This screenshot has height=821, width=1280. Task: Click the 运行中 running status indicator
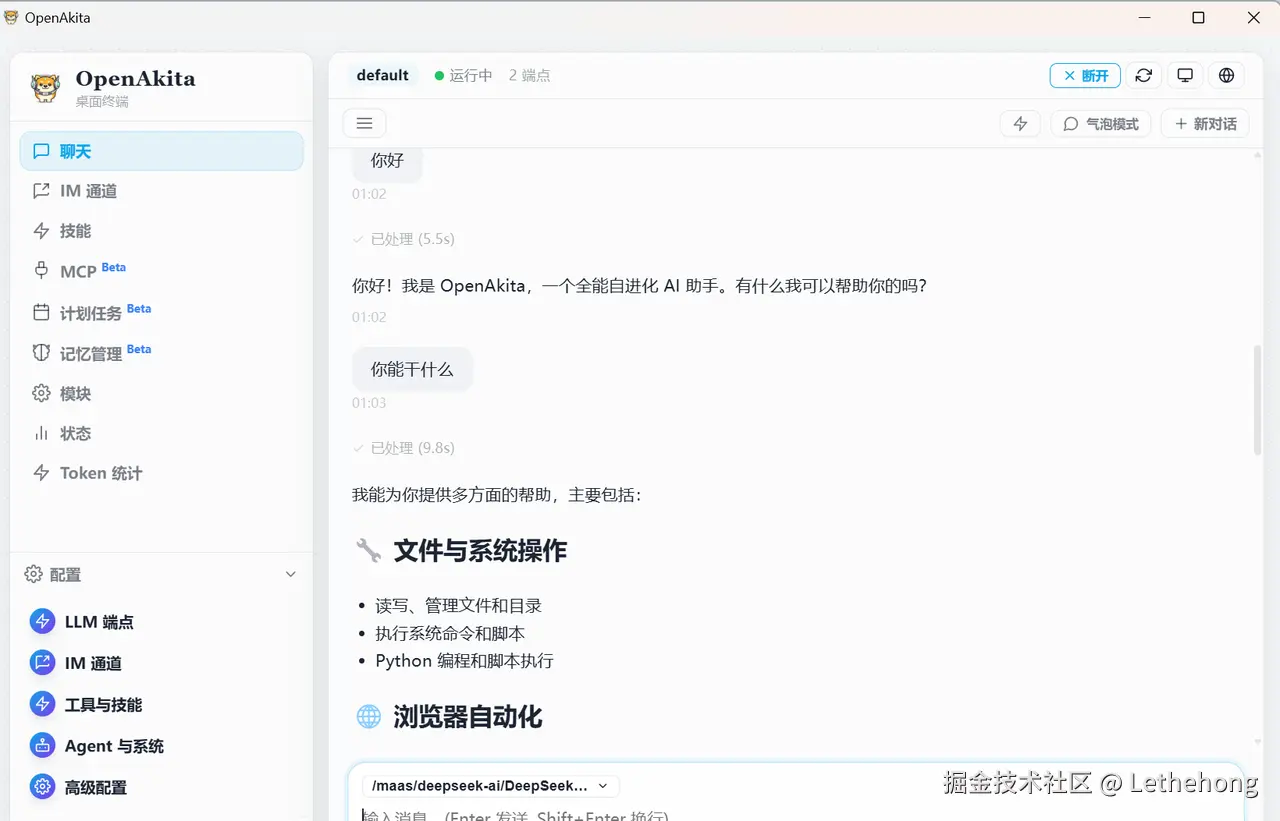[464, 75]
